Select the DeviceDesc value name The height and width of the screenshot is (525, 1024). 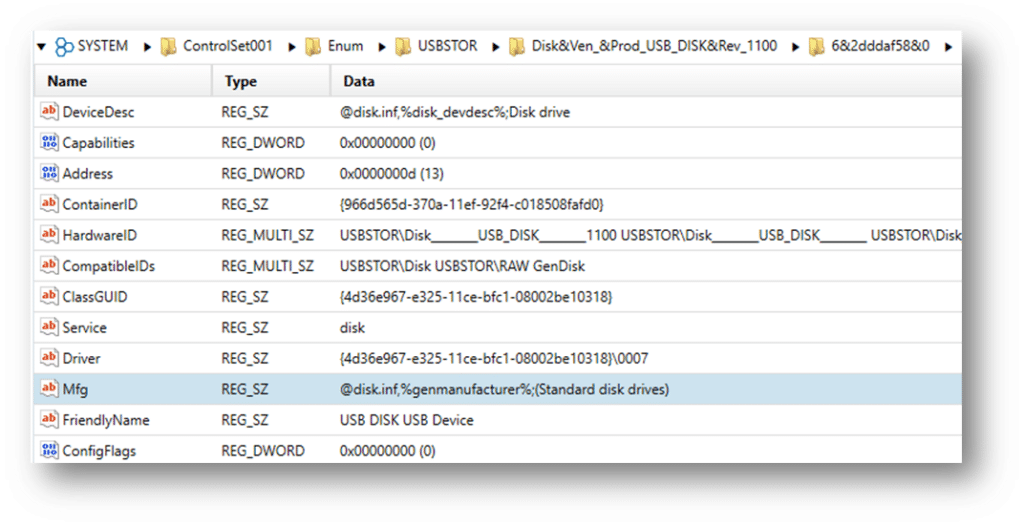(99, 112)
